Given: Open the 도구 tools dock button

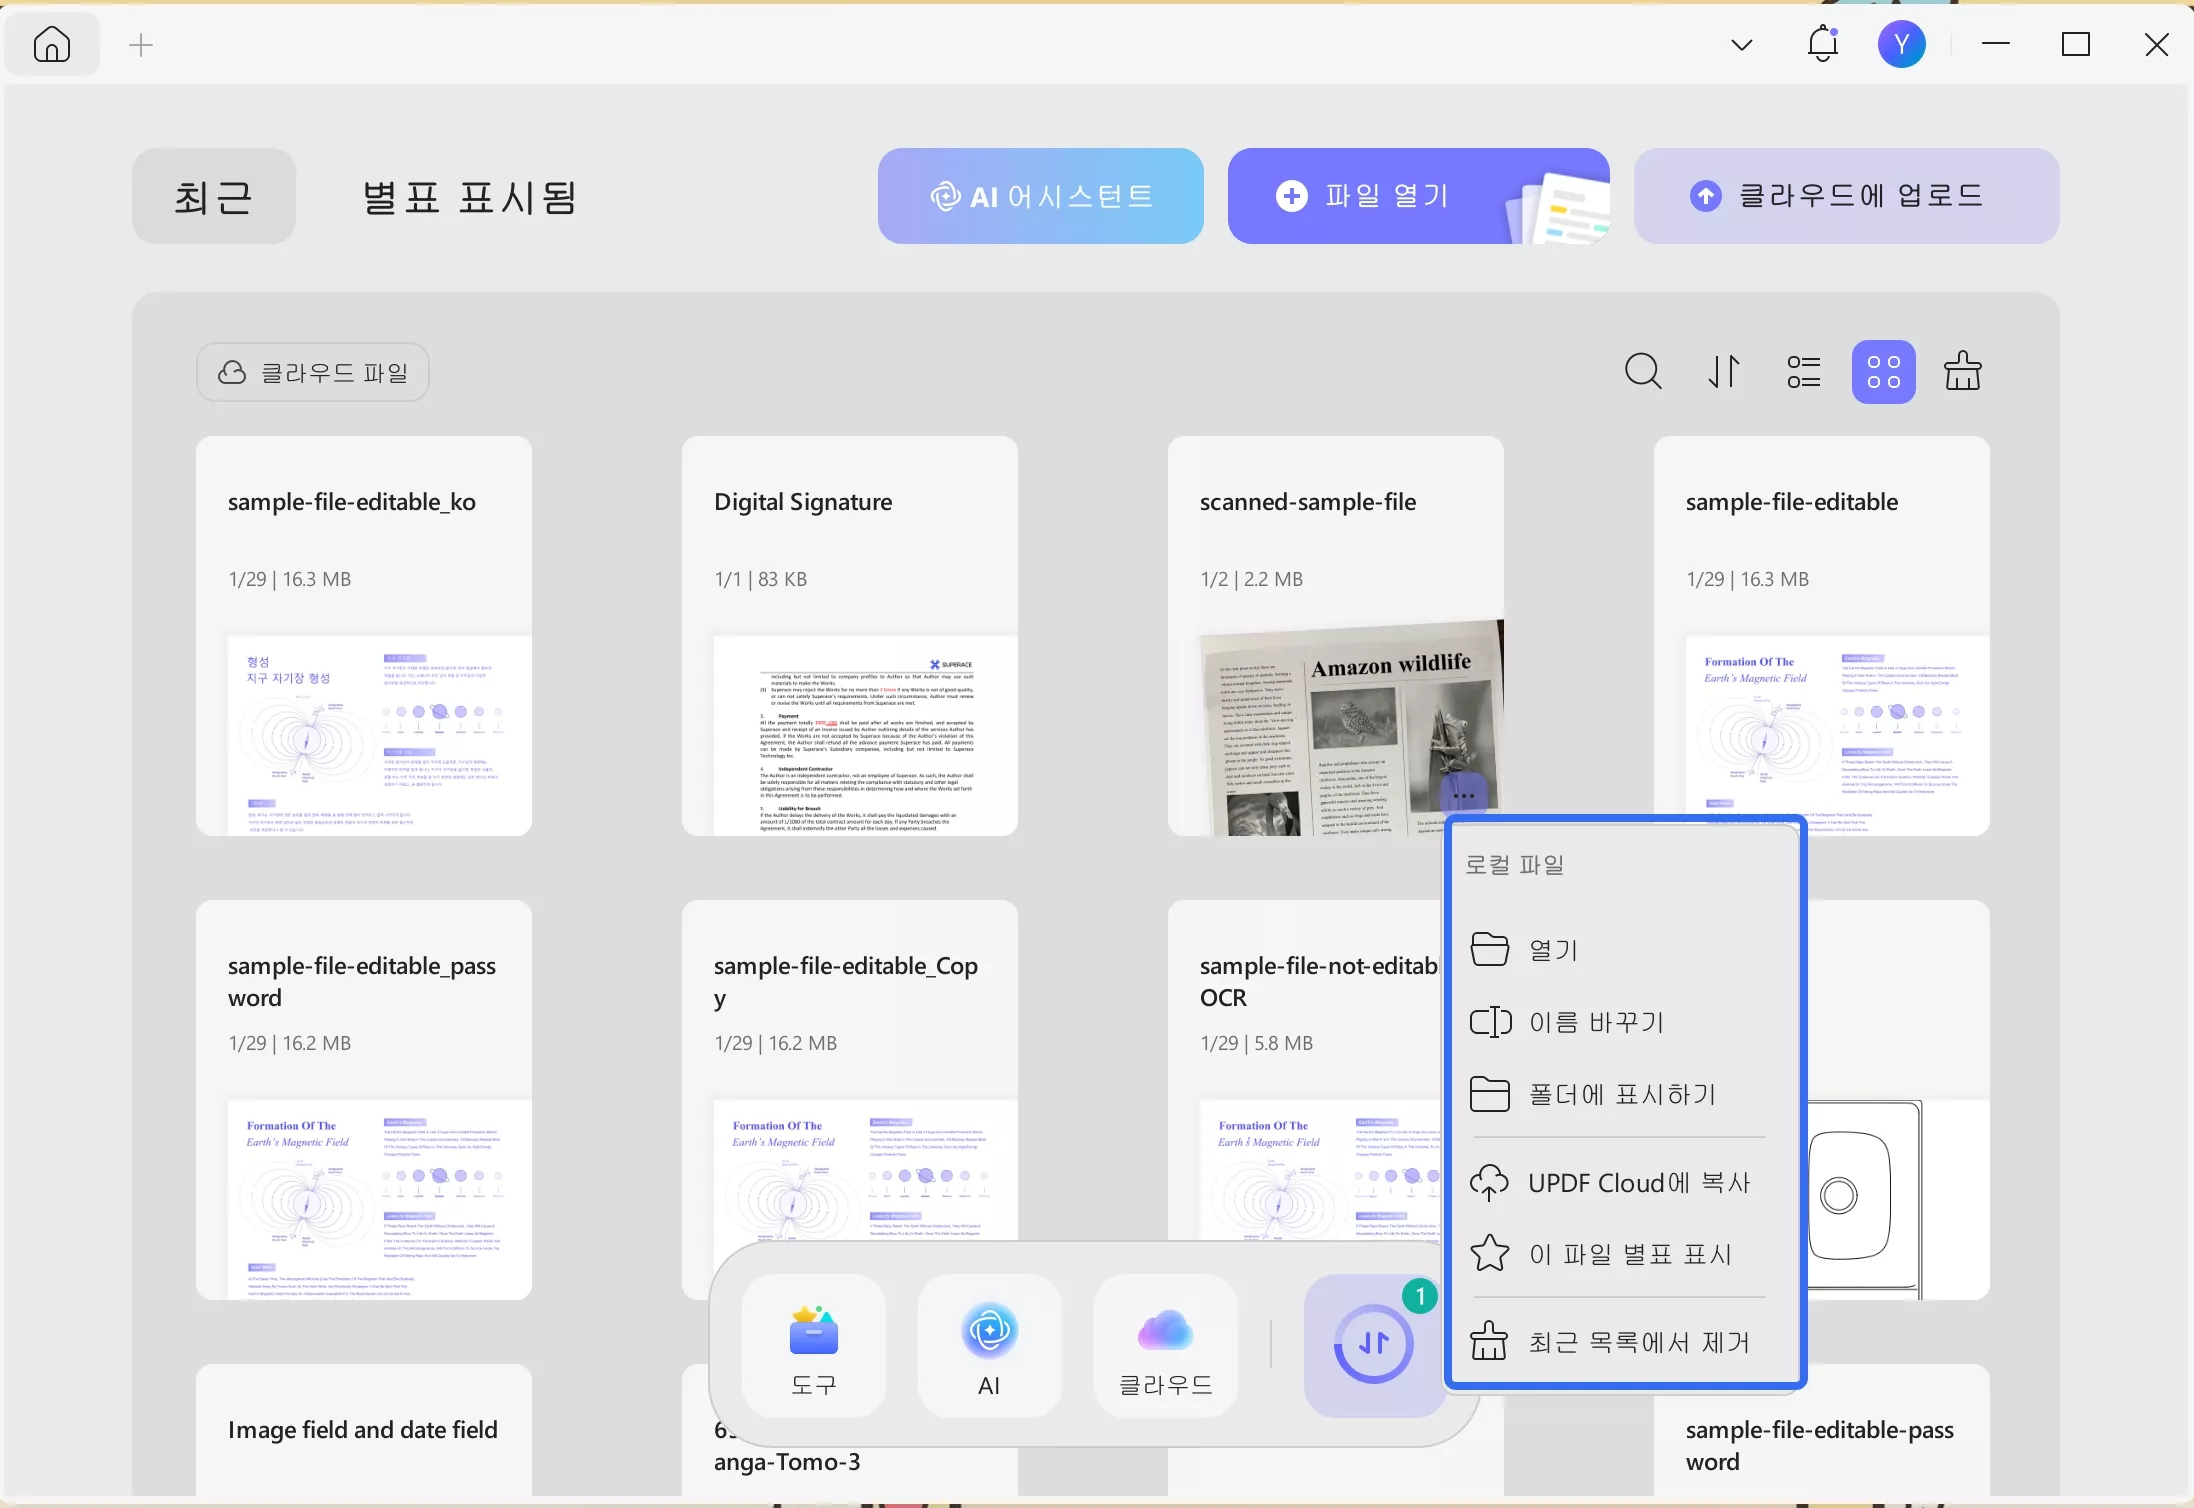Looking at the screenshot, I should 814,1346.
